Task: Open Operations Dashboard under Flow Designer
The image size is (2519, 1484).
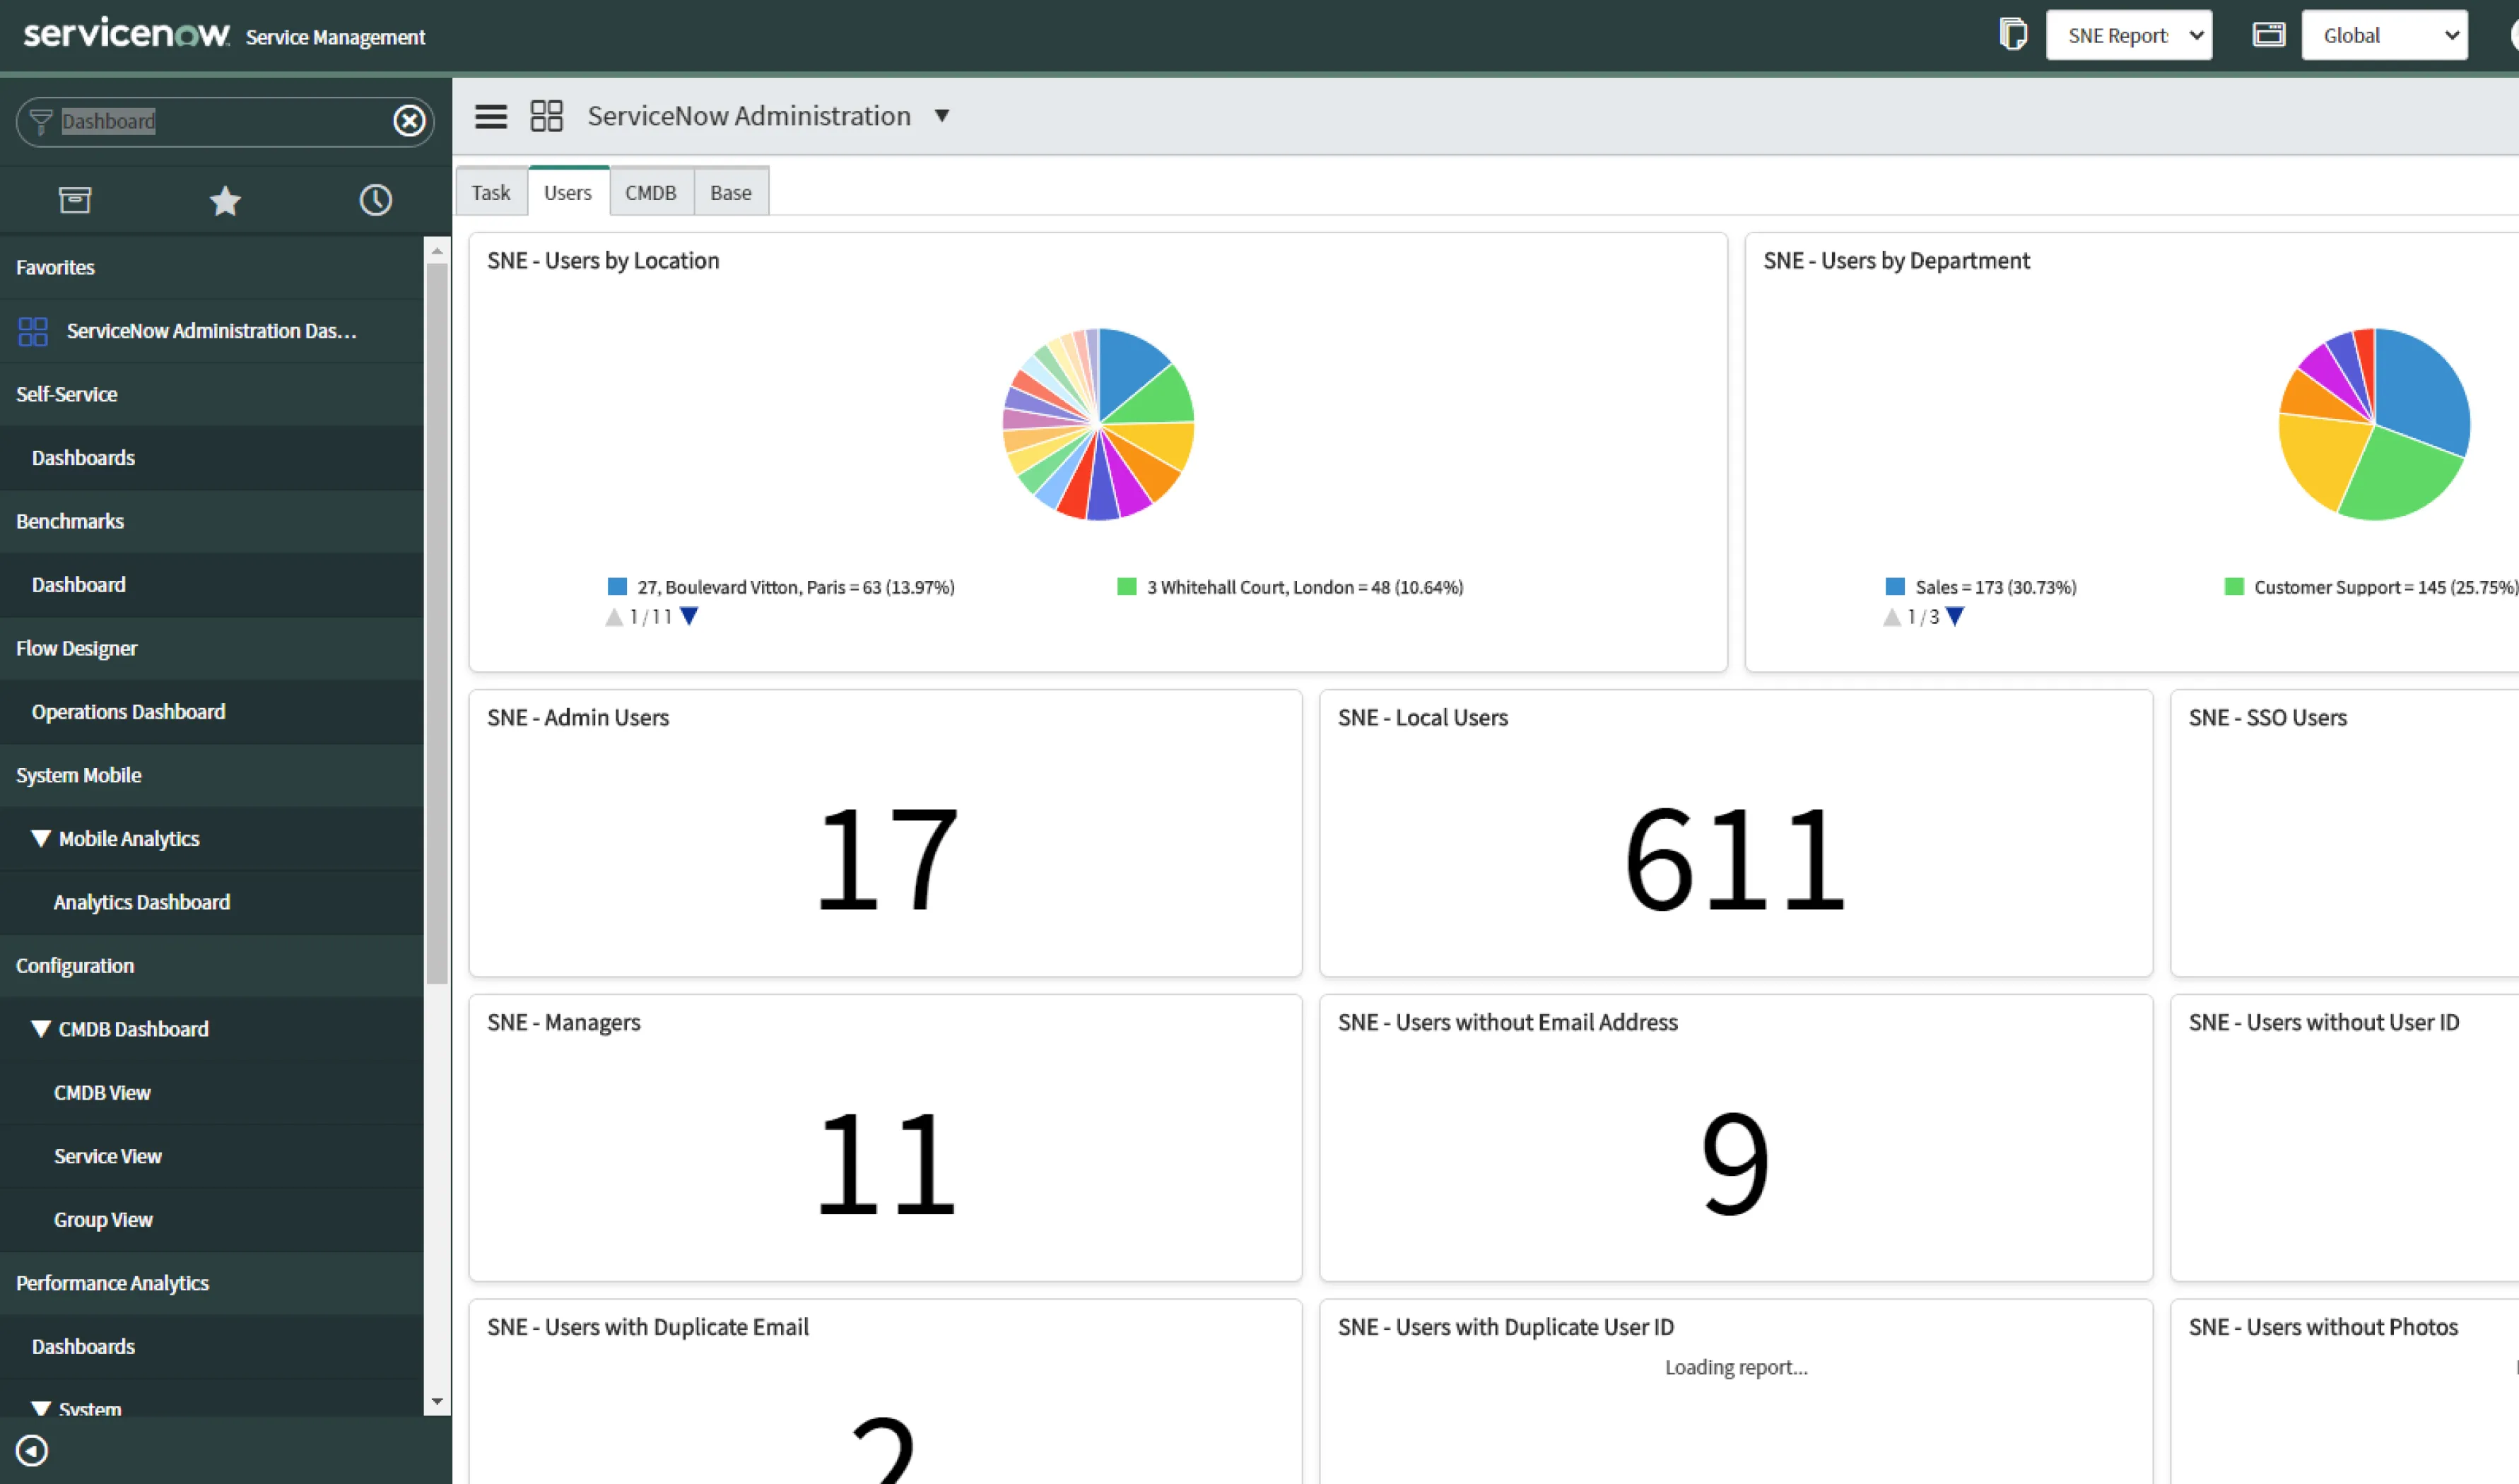Action: coord(128,711)
